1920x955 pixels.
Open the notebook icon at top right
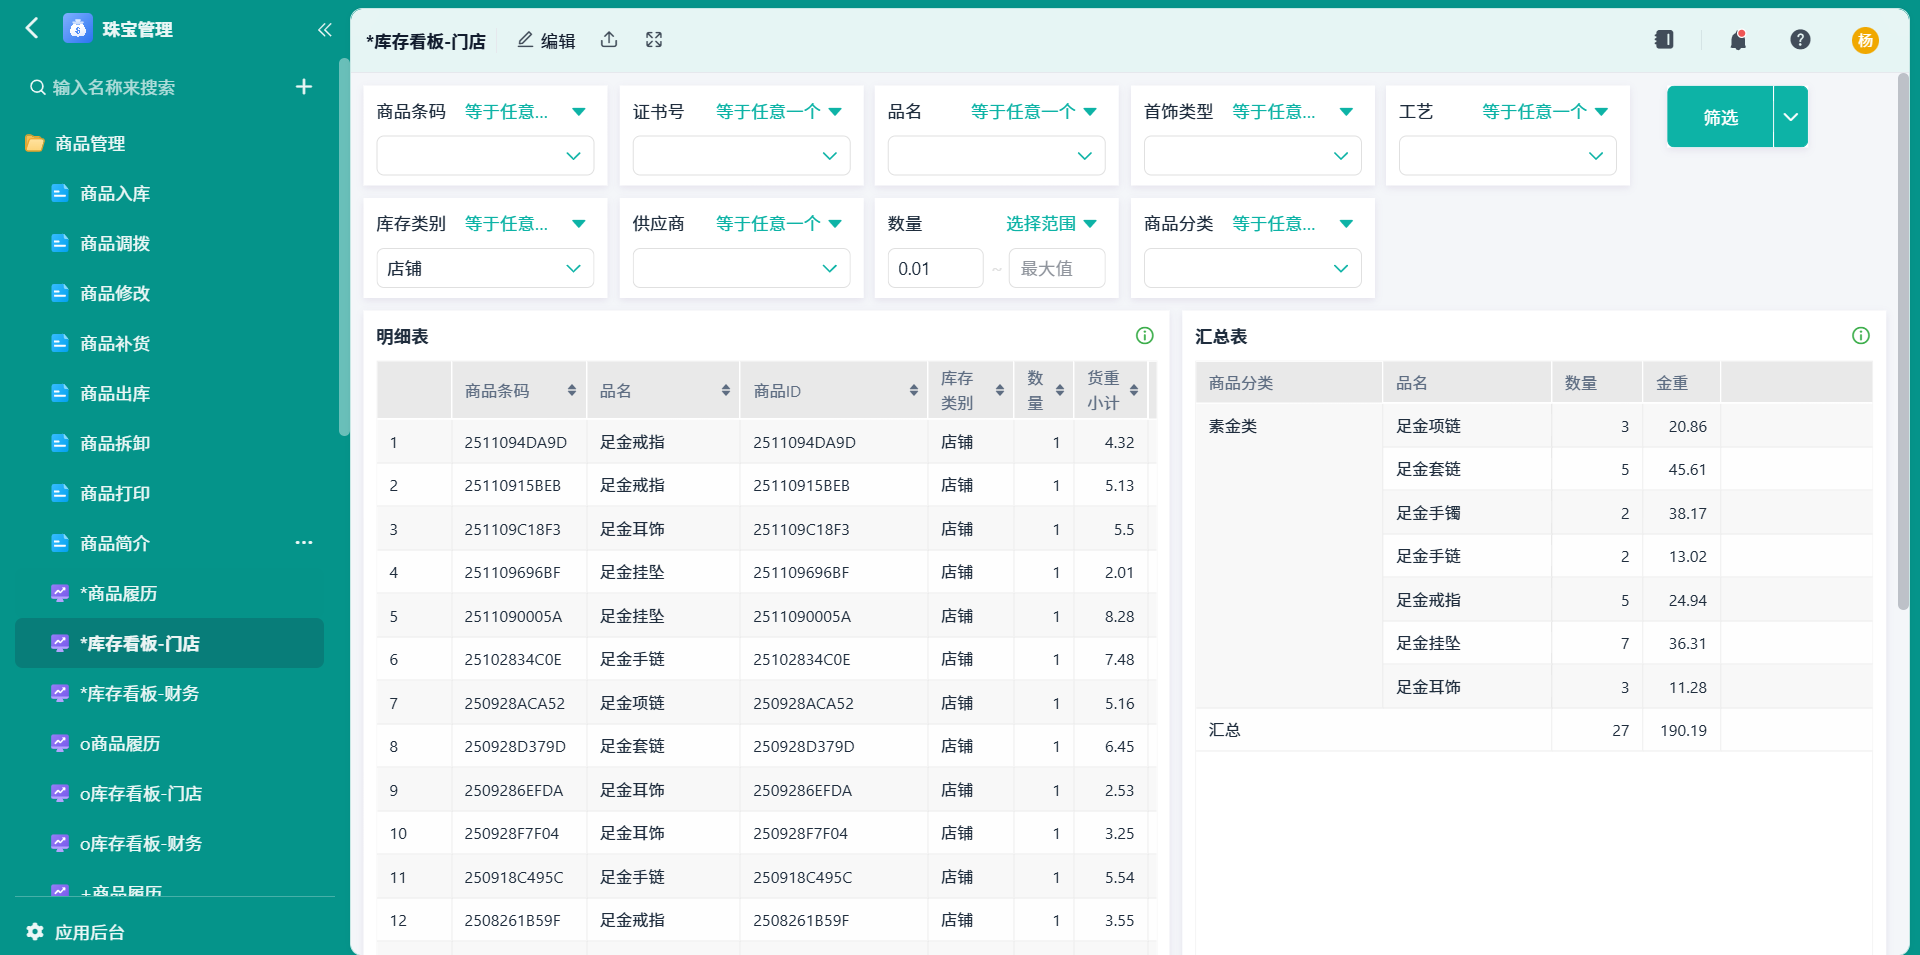(x=1664, y=40)
